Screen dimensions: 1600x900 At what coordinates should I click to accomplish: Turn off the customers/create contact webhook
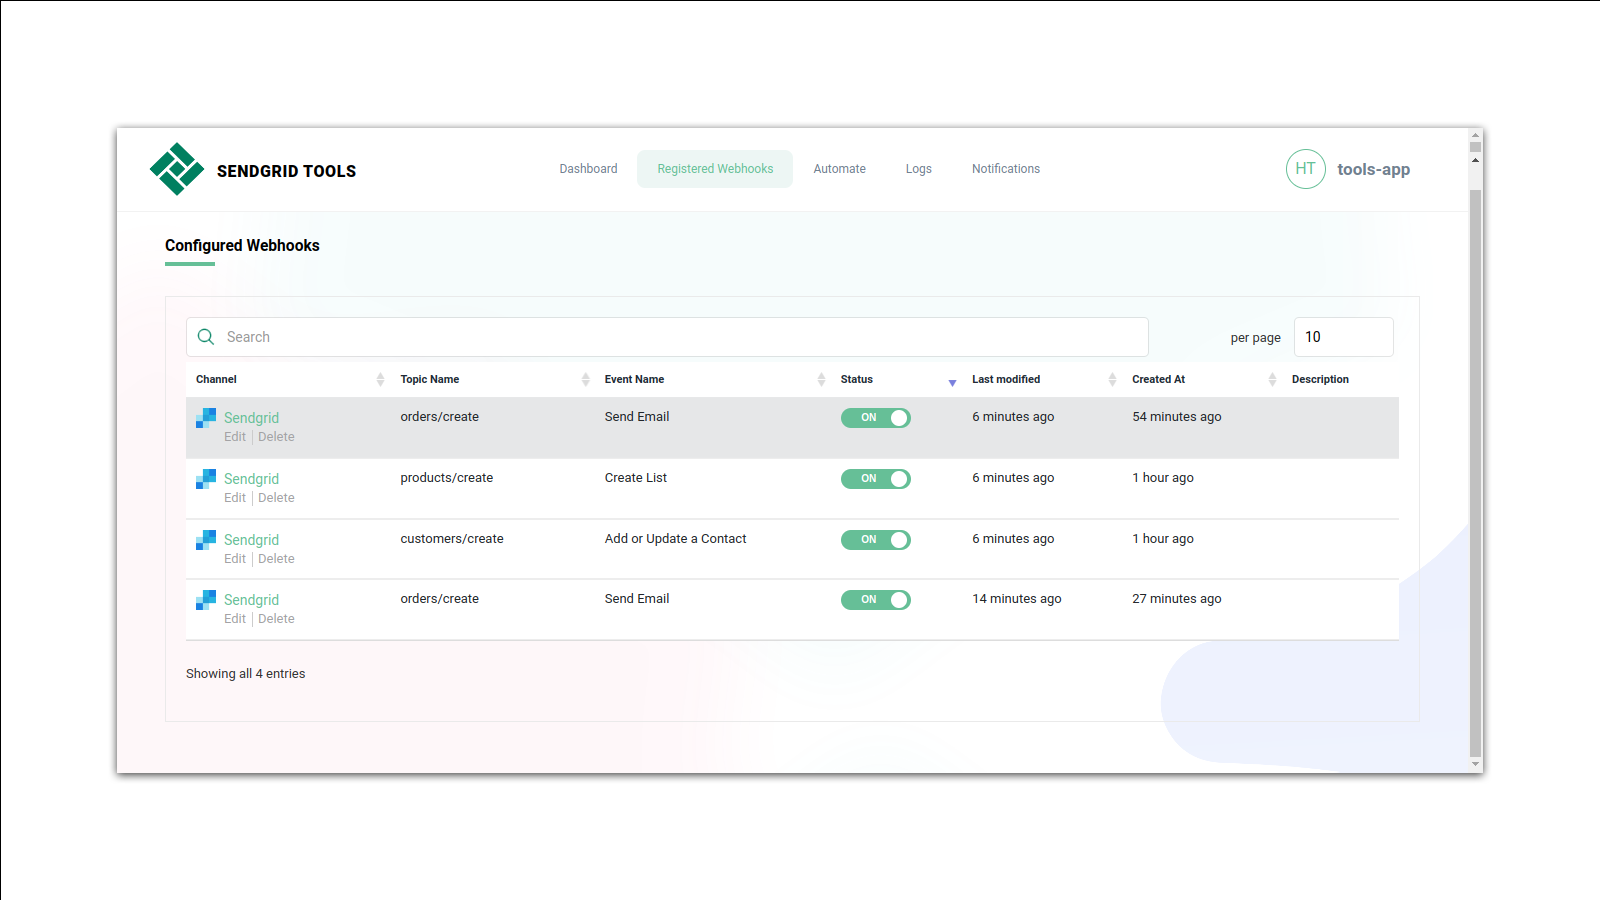(x=875, y=539)
